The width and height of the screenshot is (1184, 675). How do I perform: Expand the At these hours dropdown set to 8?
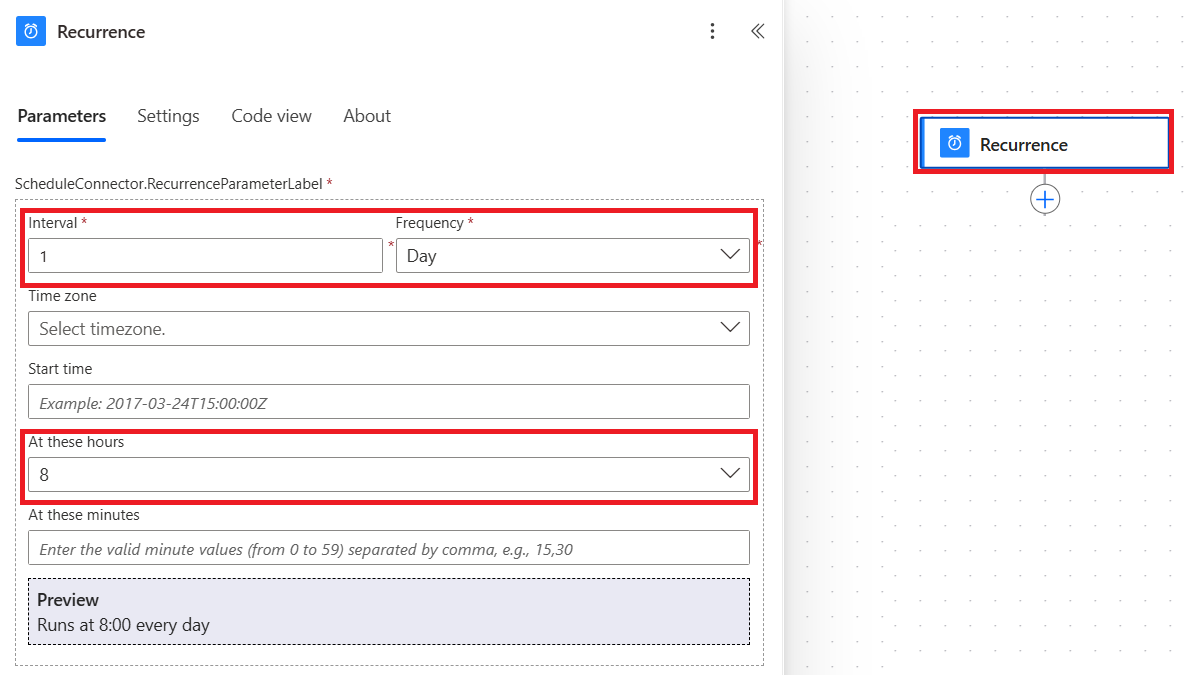coord(390,474)
